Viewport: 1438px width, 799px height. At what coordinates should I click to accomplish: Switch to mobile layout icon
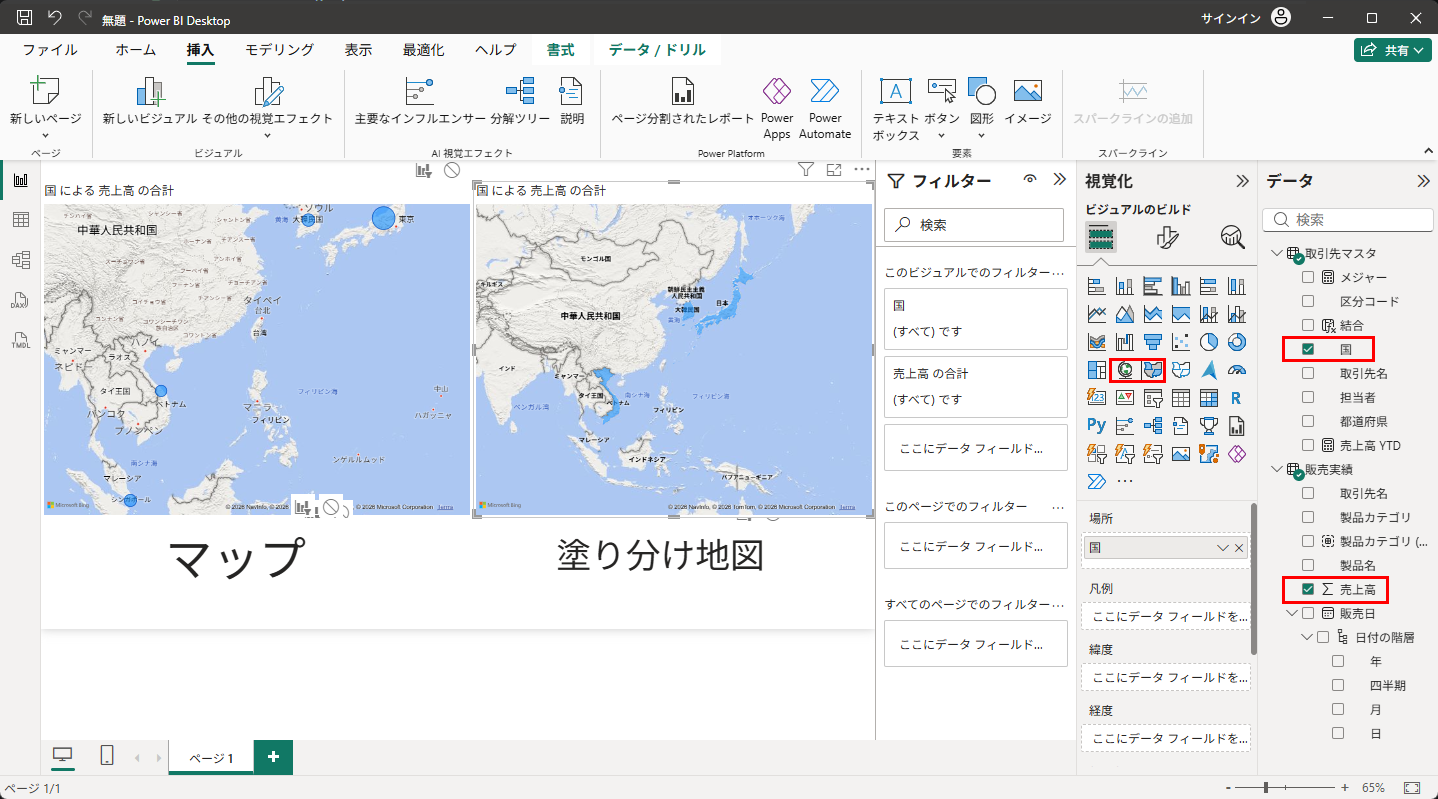coord(107,756)
